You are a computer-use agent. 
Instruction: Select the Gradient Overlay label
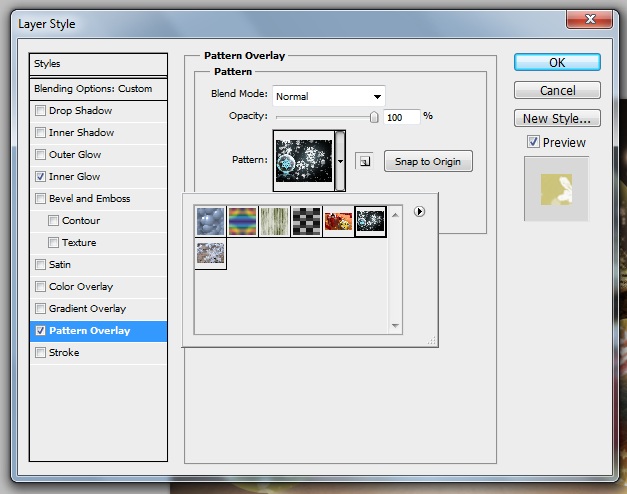pyautogui.click(x=88, y=308)
